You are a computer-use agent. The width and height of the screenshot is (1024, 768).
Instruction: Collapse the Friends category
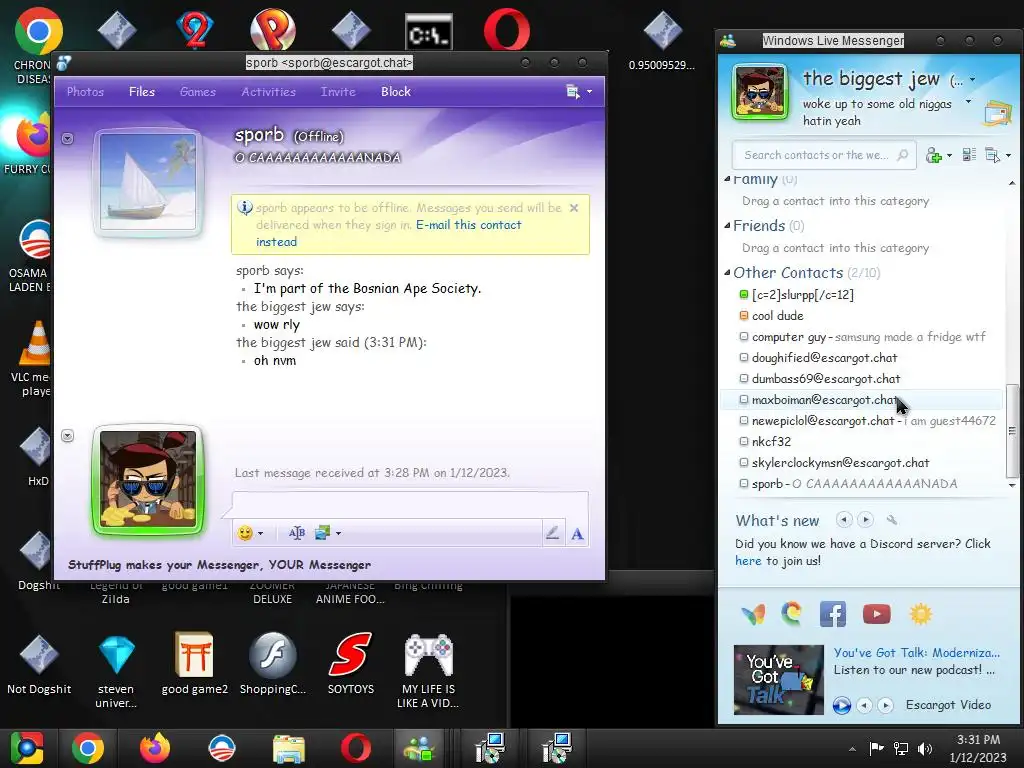[x=728, y=226]
